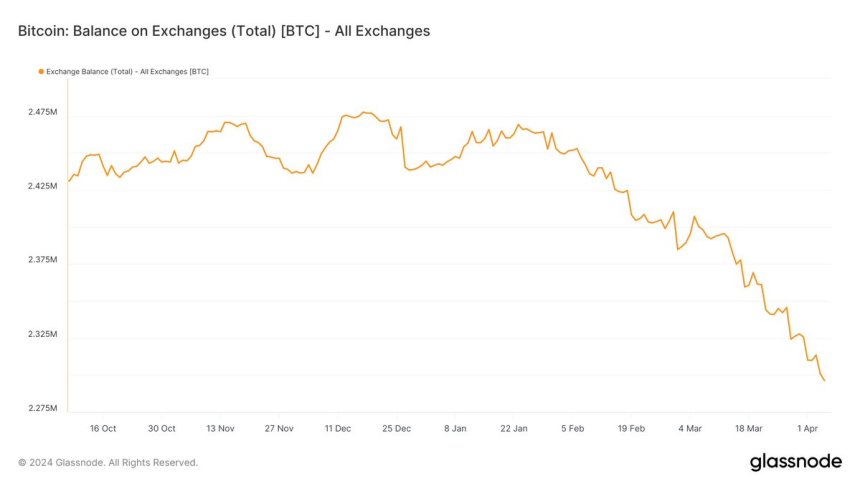Click the 2.325M y-axis label
This screenshot has height=484, width=860.
(x=43, y=334)
